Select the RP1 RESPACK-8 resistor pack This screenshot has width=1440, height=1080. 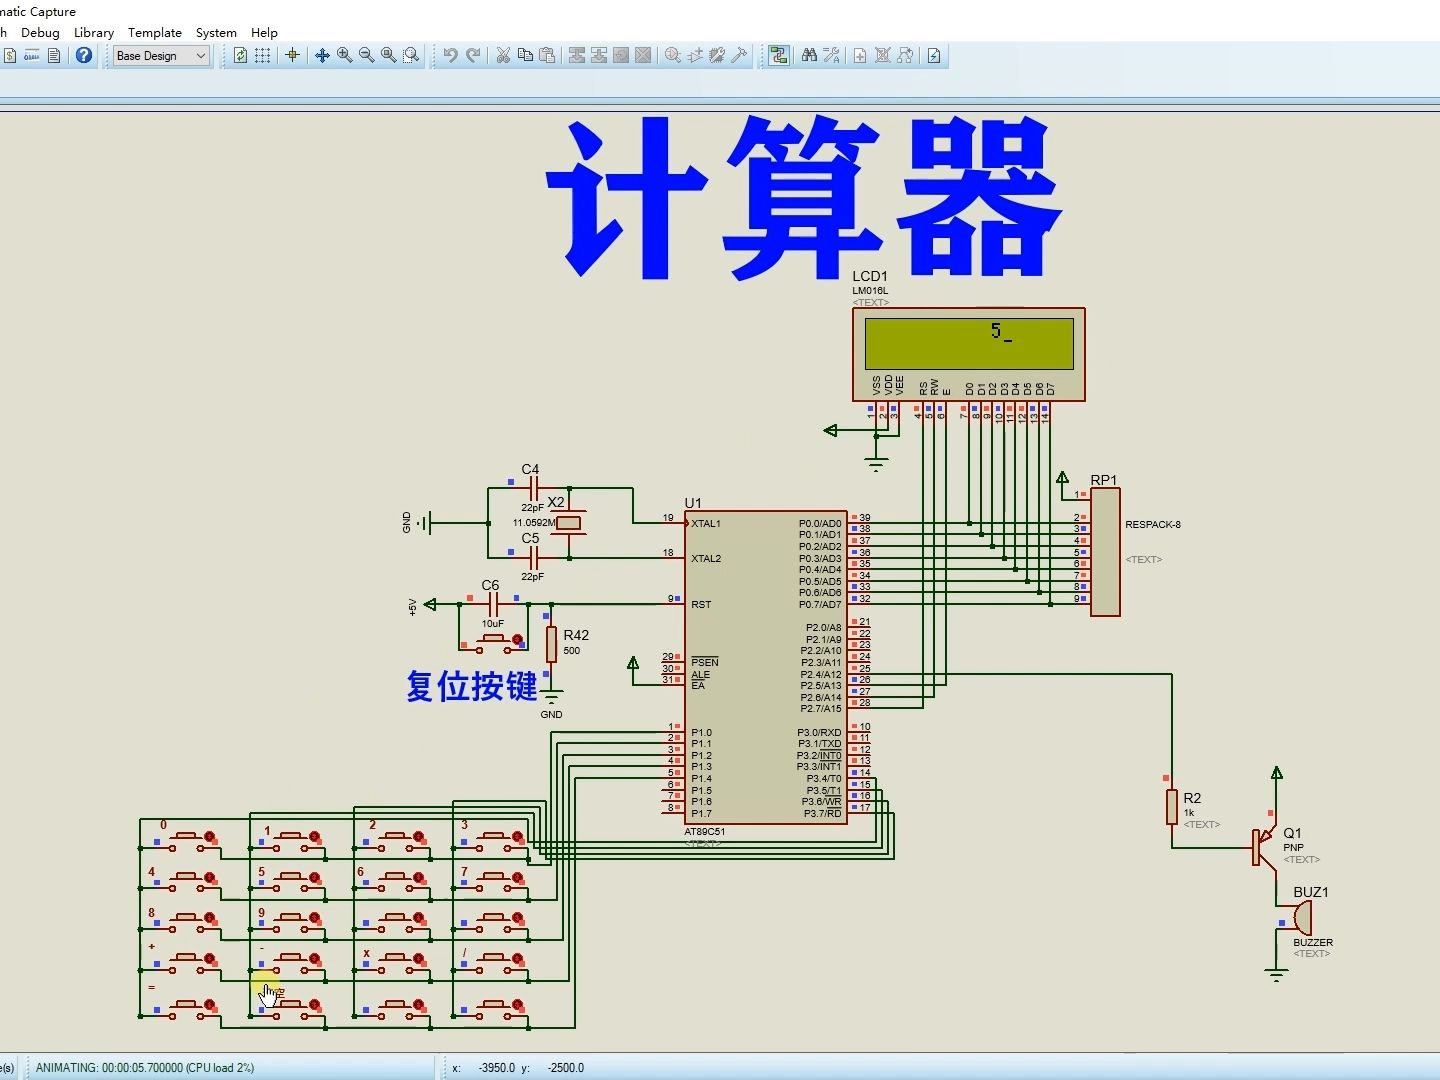click(1105, 552)
